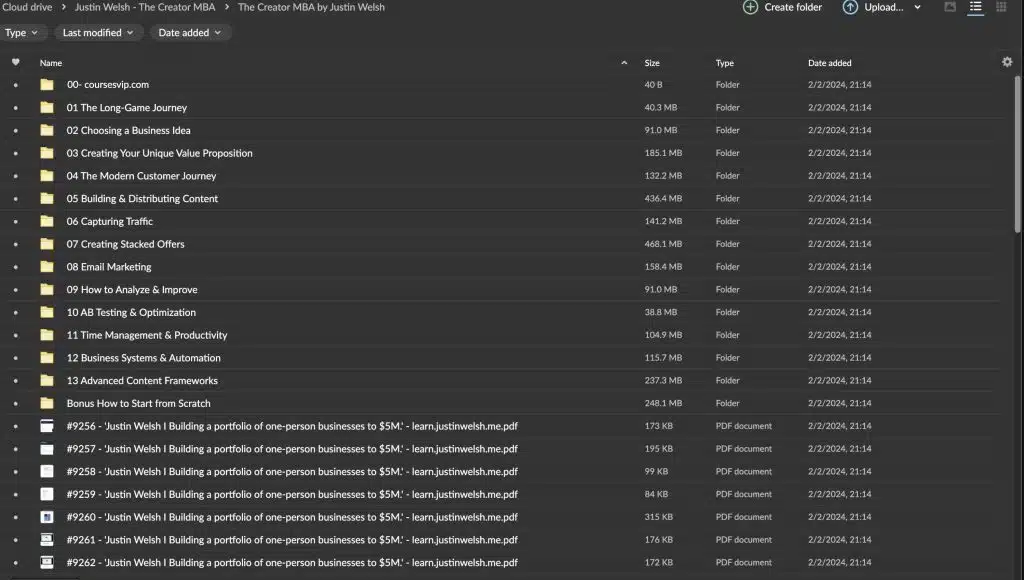Toggle sort direction arrow in Name column

(x=624, y=63)
